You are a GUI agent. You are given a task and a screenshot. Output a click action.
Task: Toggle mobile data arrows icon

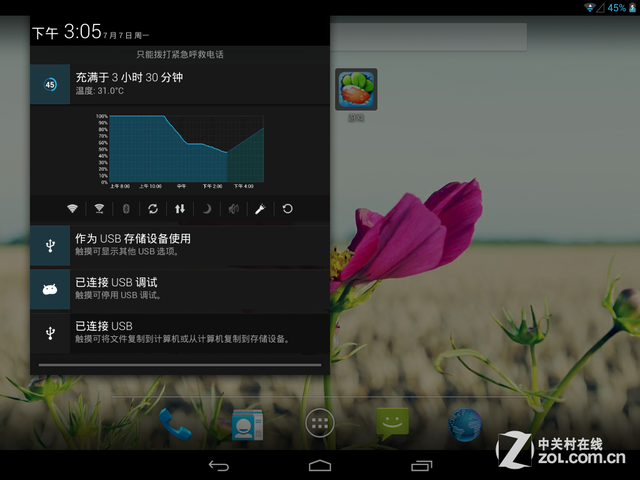click(x=180, y=208)
